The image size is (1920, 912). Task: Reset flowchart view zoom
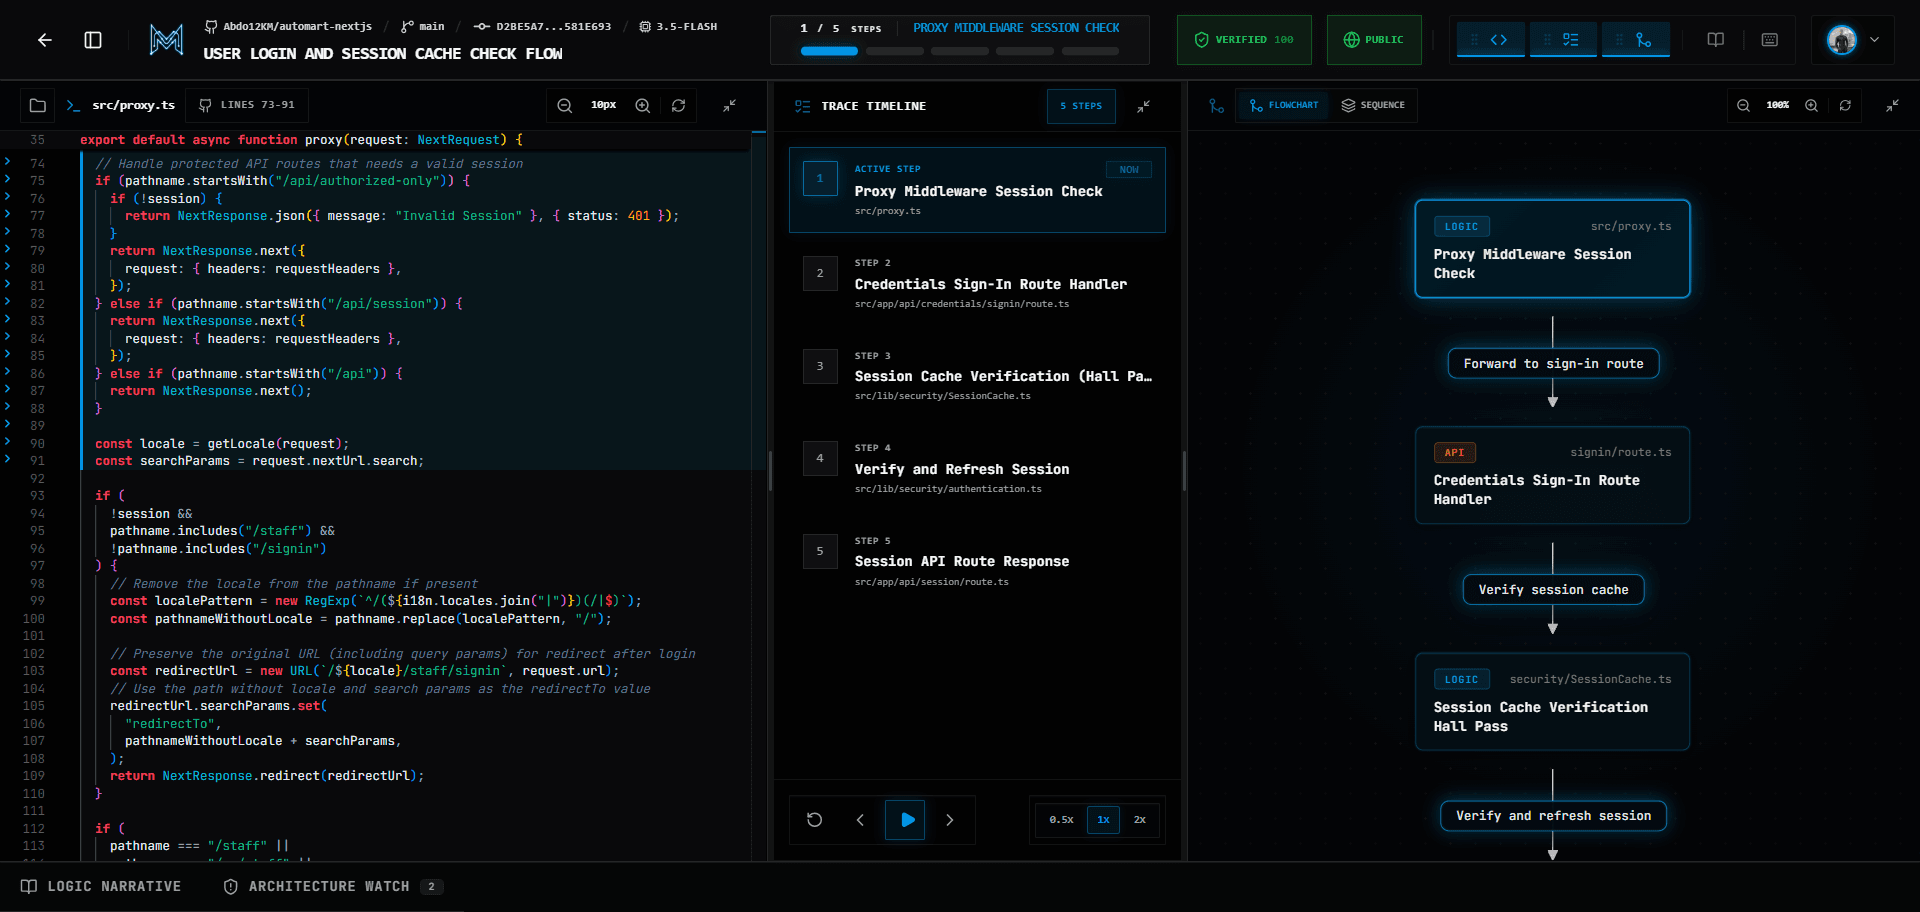tap(1845, 105)
